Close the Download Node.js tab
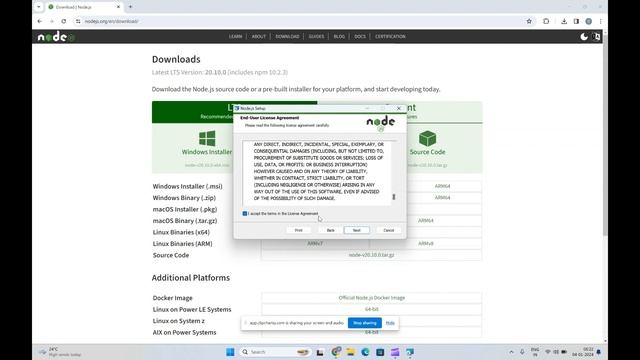This screenshot has width=640, height=360. pyautogui.click(x=118, y=7)
